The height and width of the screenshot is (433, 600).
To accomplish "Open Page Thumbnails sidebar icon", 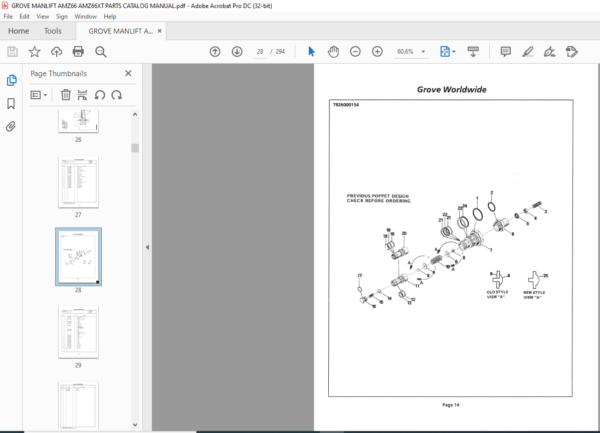I will 11,80.
